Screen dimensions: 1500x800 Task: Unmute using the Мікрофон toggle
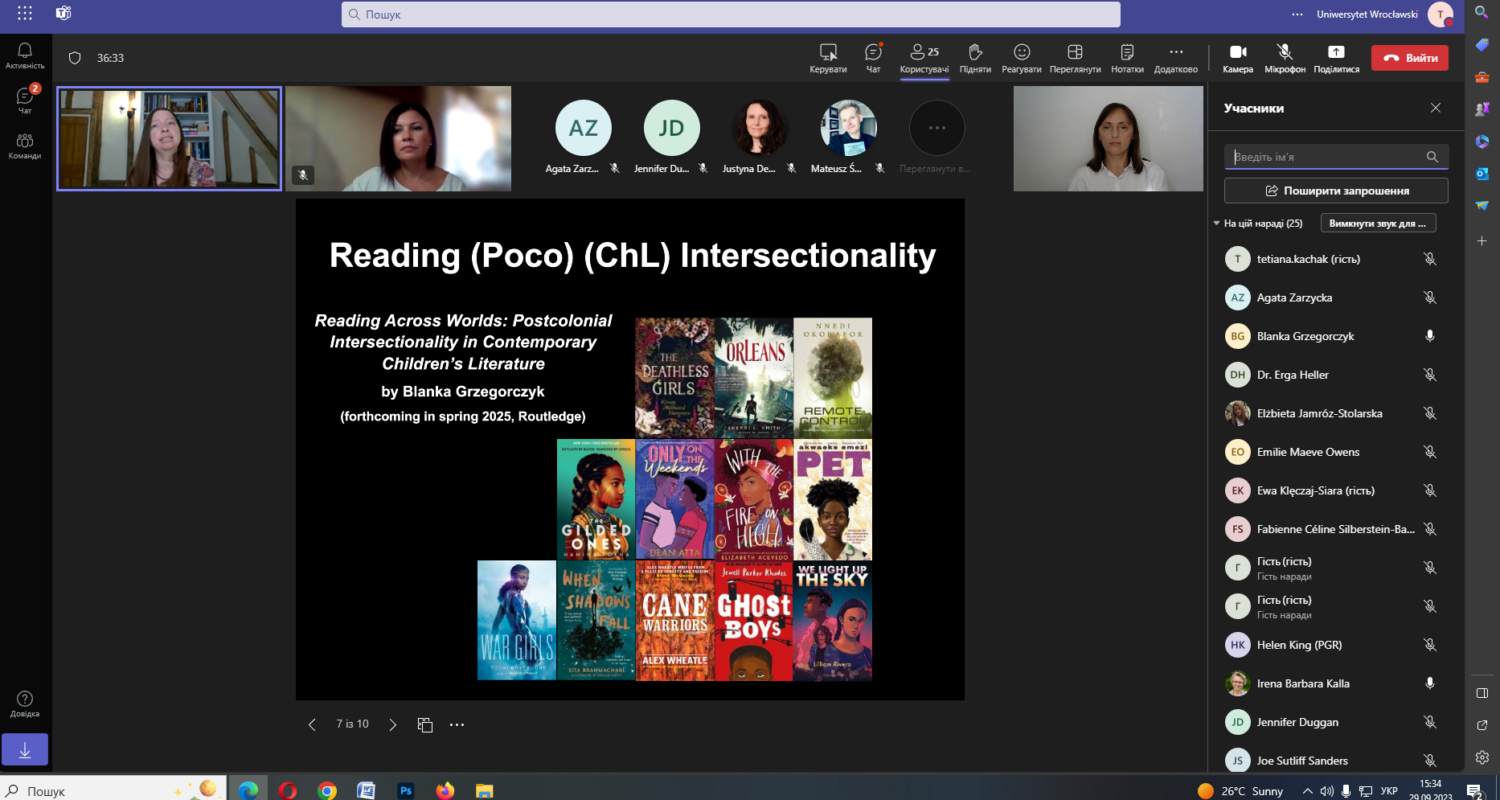[x=1285, y=58]
